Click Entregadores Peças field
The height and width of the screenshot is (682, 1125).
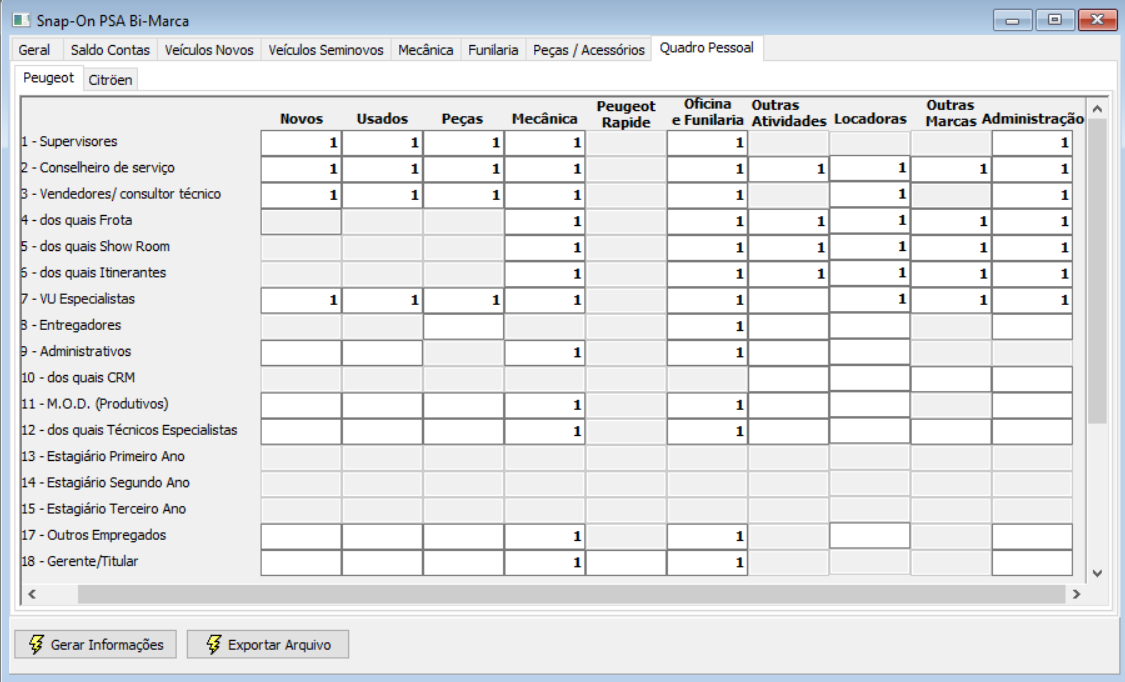click(463, 326)
